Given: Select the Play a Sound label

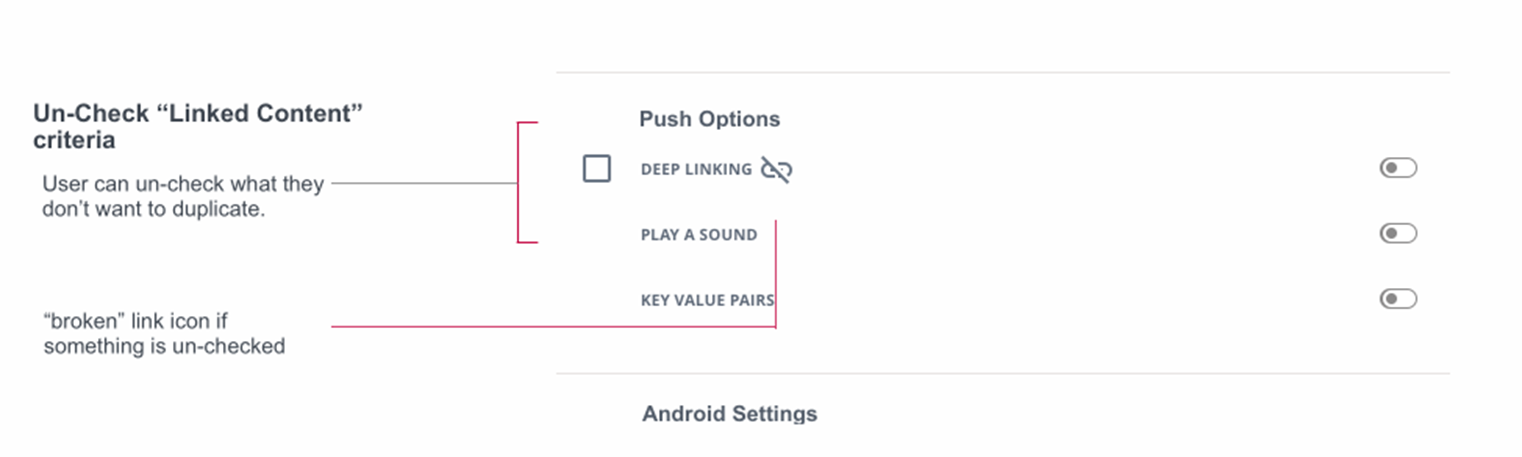Looking at the screenshot, I should point(699,235).
